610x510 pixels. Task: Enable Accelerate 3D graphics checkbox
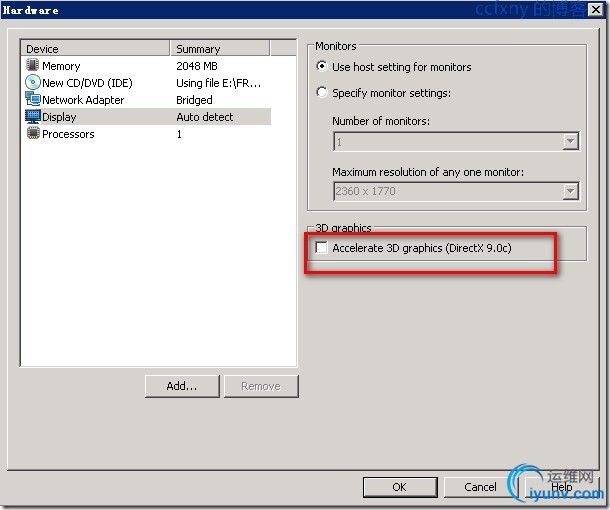pos(321,247)
